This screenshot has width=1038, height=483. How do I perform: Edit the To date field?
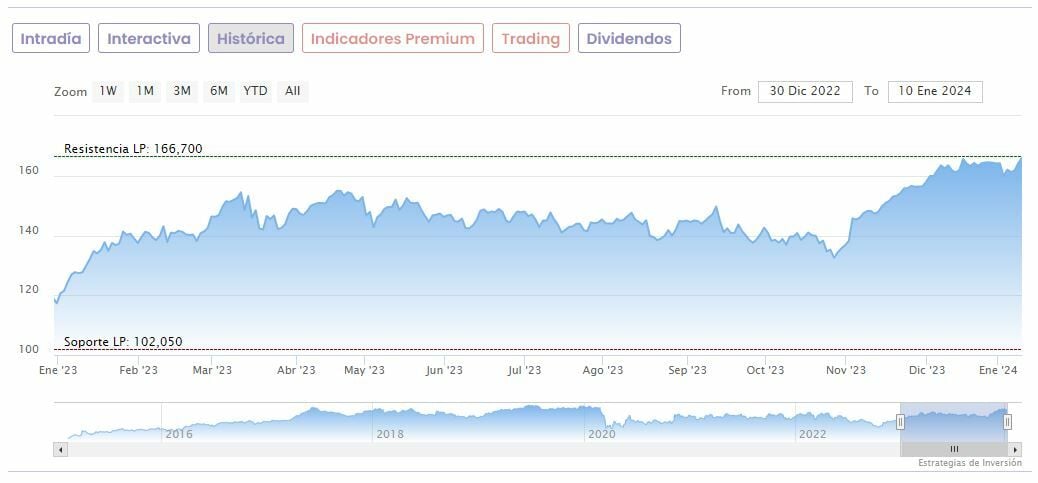[935, 91]
